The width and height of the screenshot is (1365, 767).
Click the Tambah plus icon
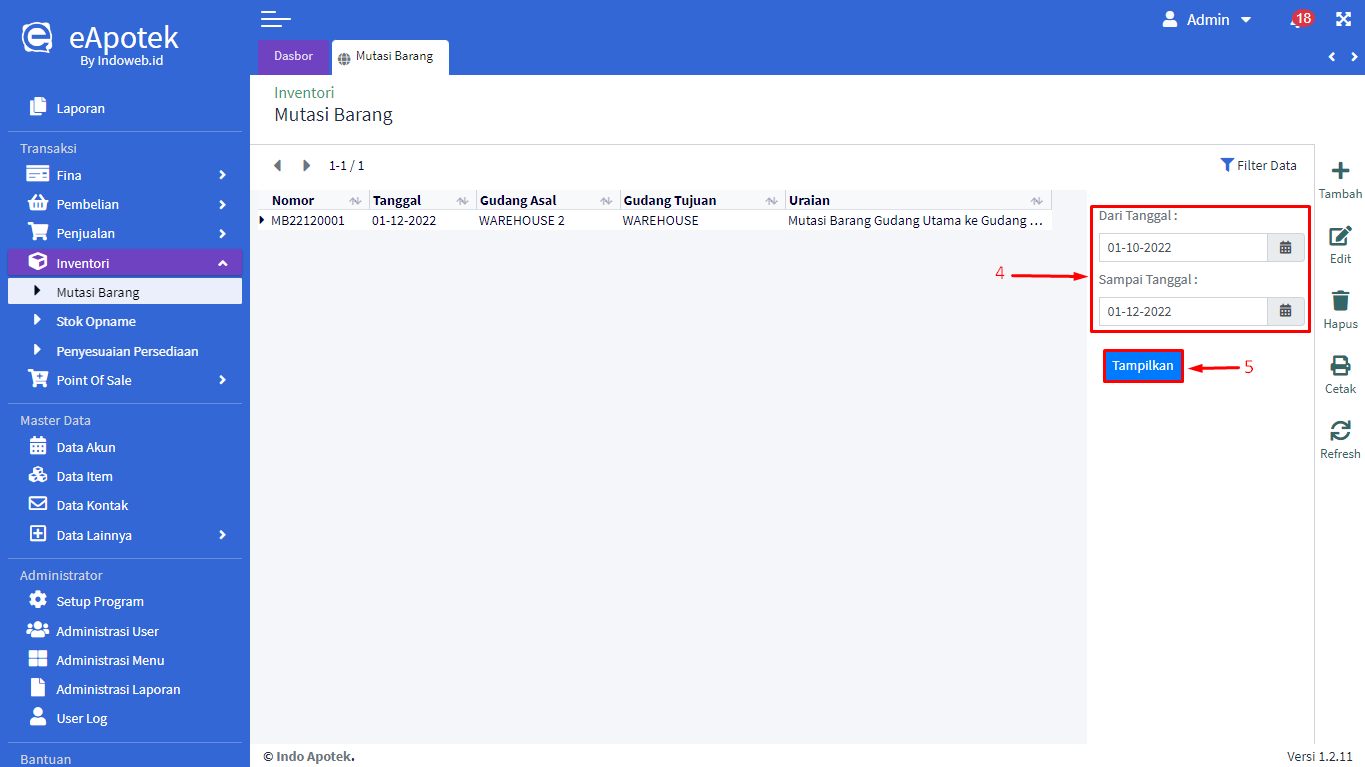[x=1340, y=172]
